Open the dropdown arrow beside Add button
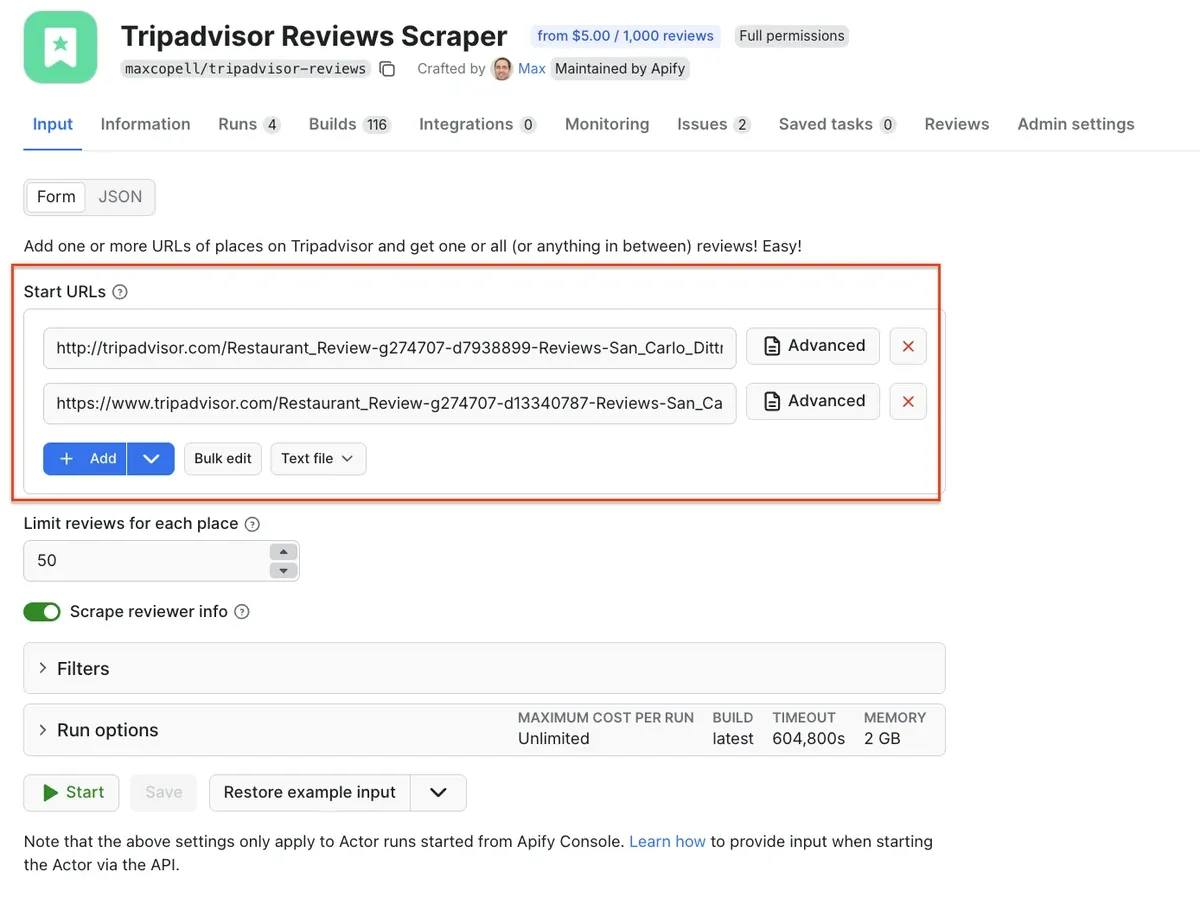 point(151,459)
